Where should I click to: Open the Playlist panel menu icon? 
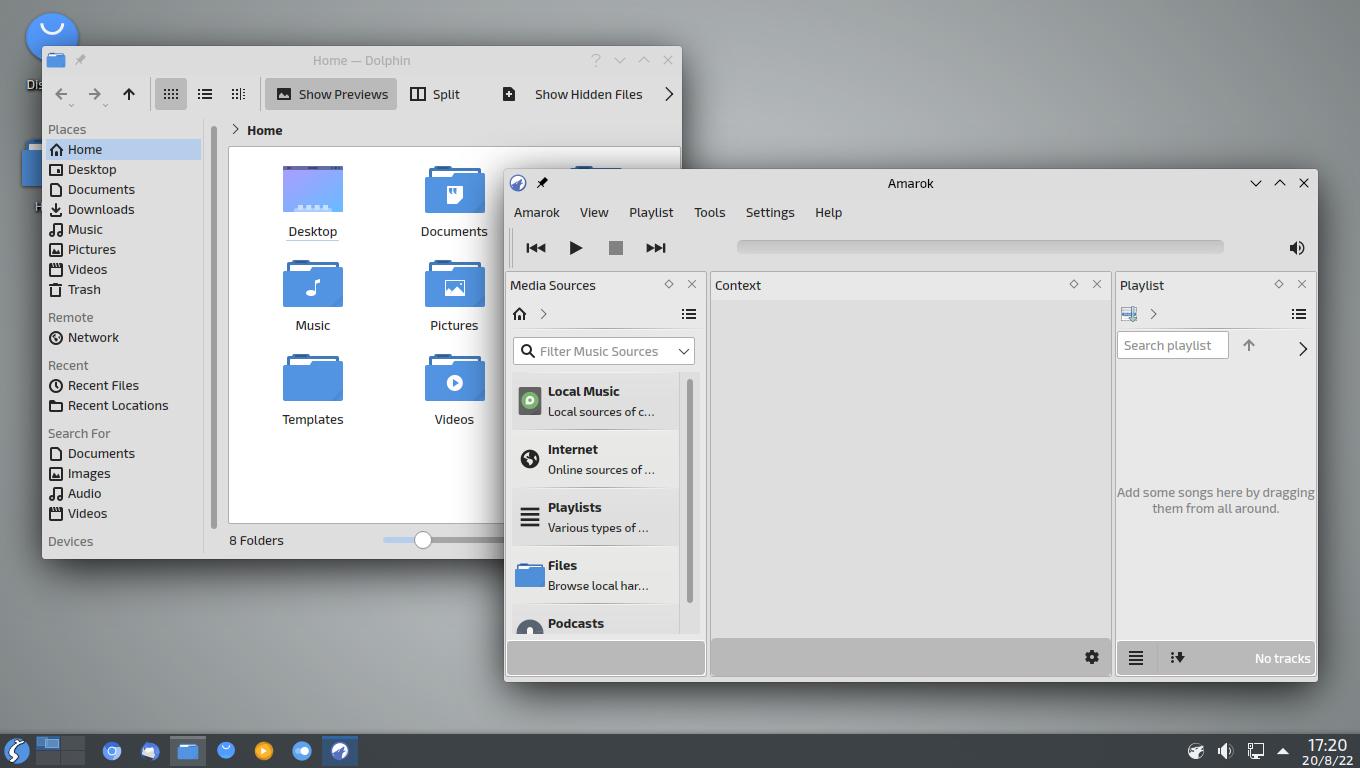1299,314
